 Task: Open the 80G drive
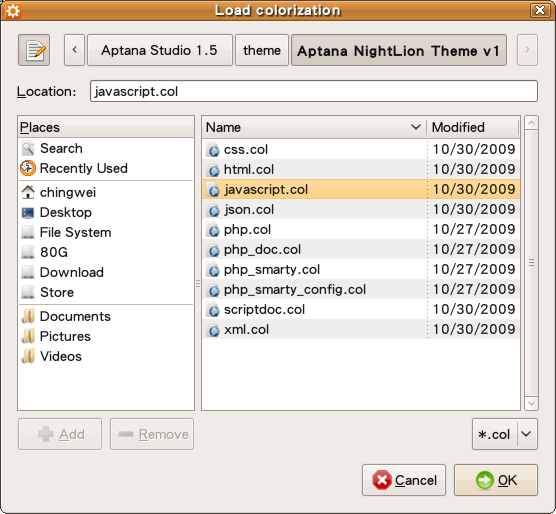[106, 252]
